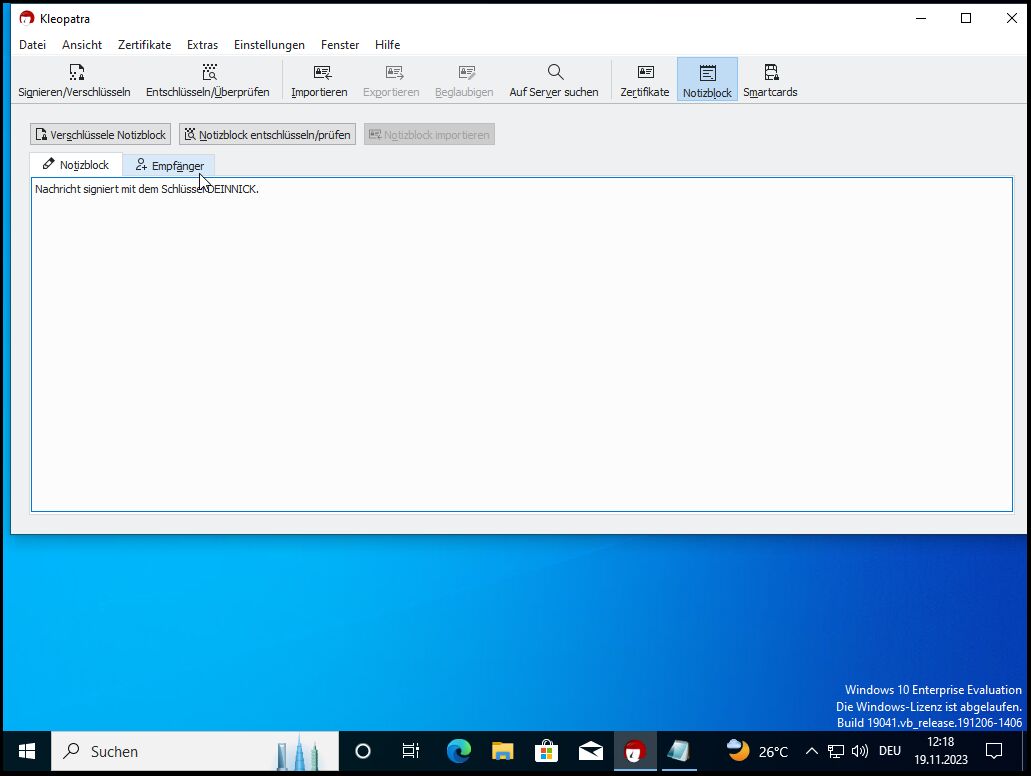
Task: Open Entschlüsseln/Überprüfen from the toolbar
Action: (207, 80)
